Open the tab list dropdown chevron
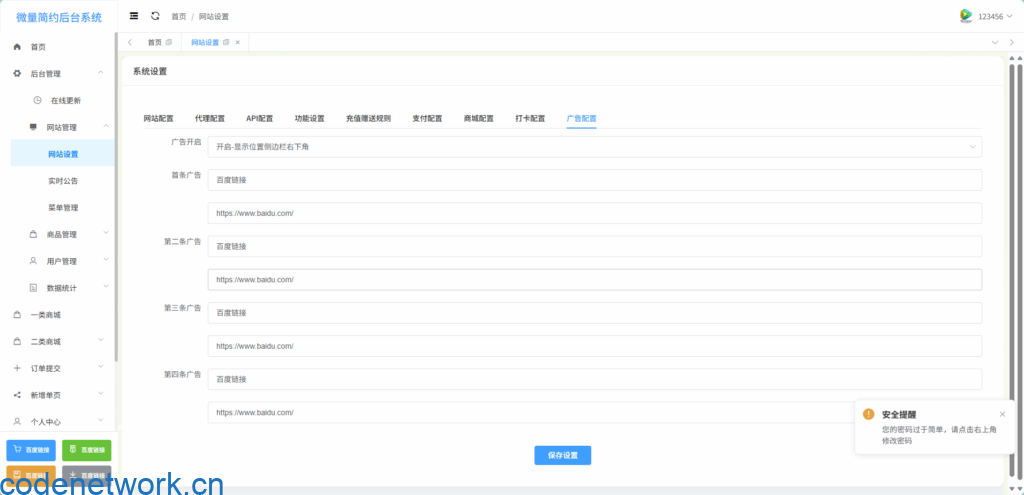The height and width of the screenshot is (495, 1024). (x=1011, y=42)
